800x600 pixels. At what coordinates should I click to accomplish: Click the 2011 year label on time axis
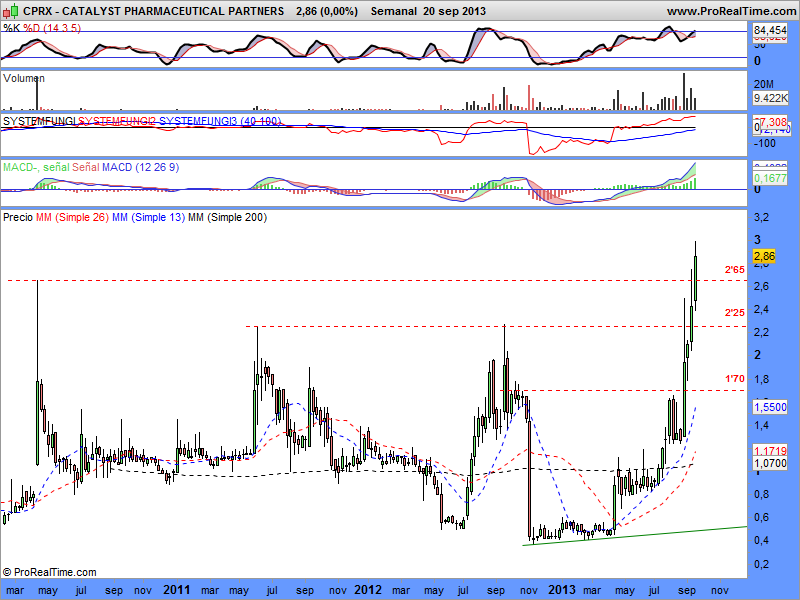click(177, 590)
